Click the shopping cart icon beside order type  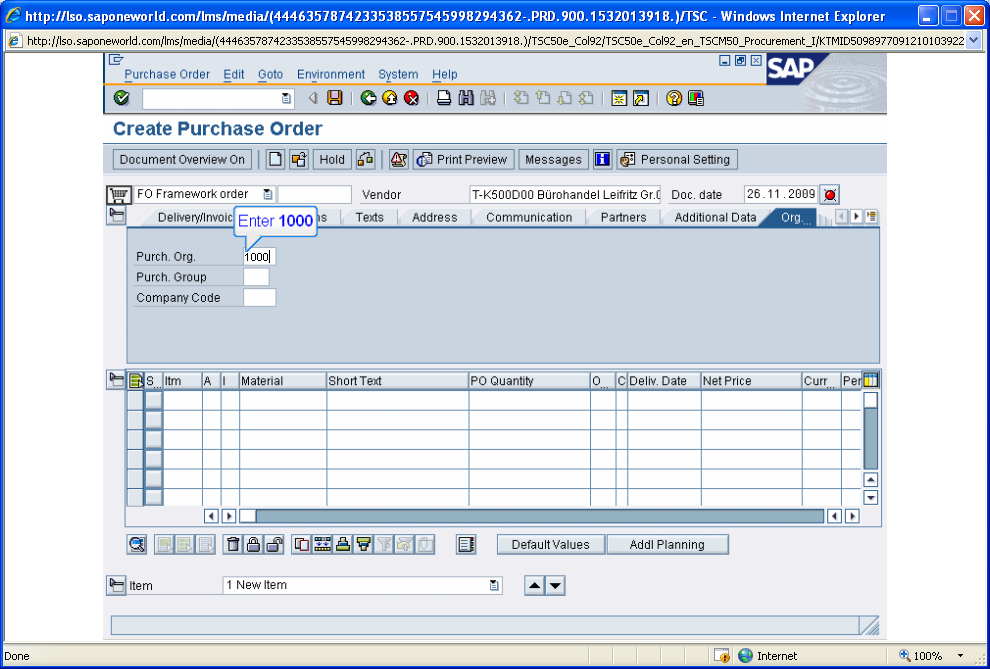[117, 194]
